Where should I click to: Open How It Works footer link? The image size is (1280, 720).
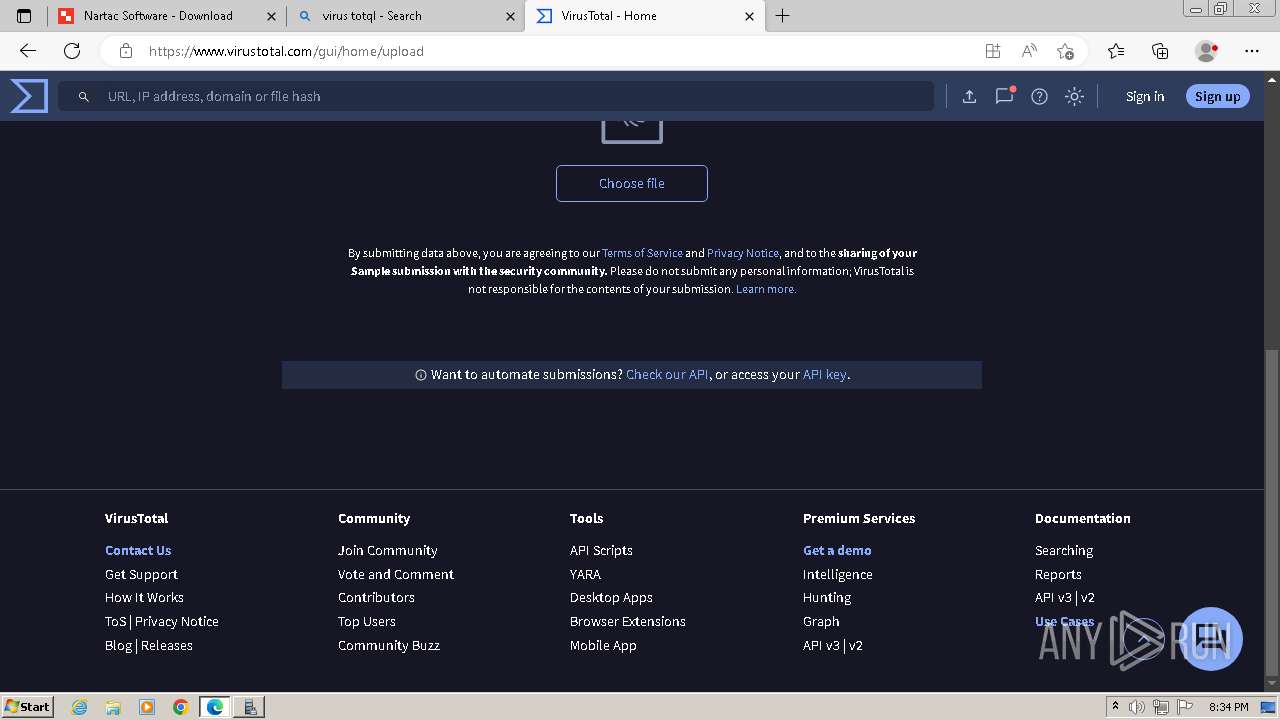coord(144,597)
